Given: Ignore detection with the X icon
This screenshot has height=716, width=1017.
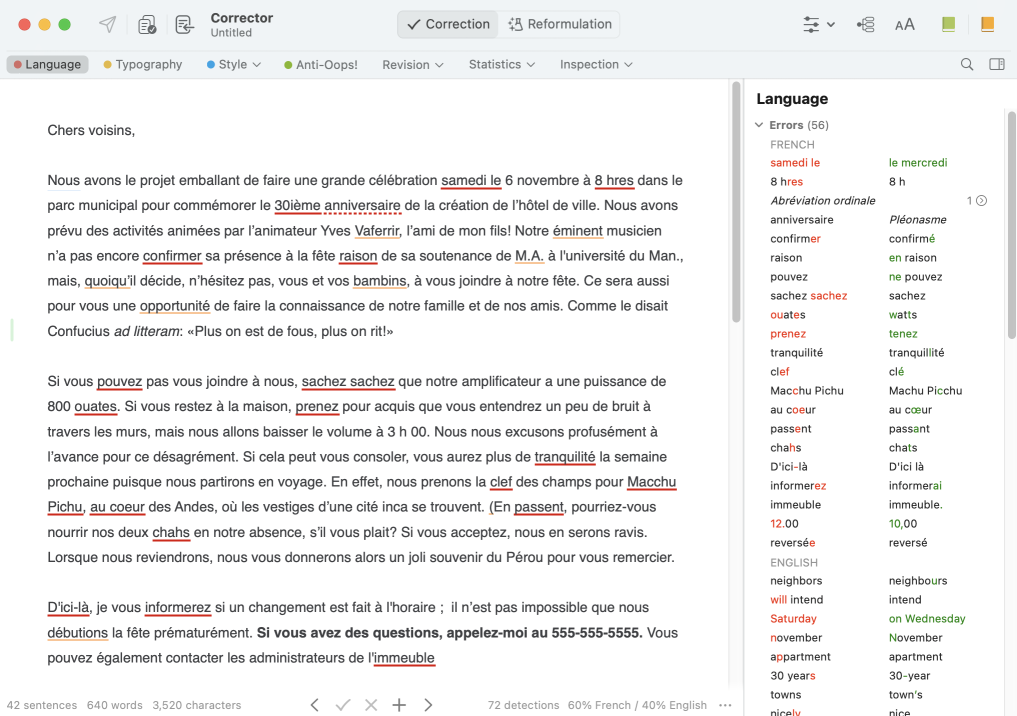Looking at the screenshot, I should tap(371, 705).
